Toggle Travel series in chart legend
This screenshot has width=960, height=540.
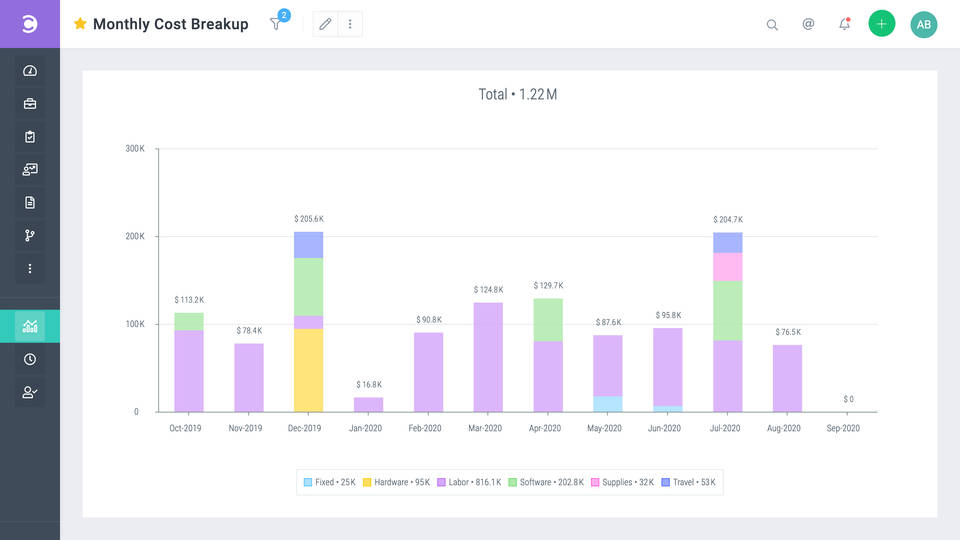(688, 482)
